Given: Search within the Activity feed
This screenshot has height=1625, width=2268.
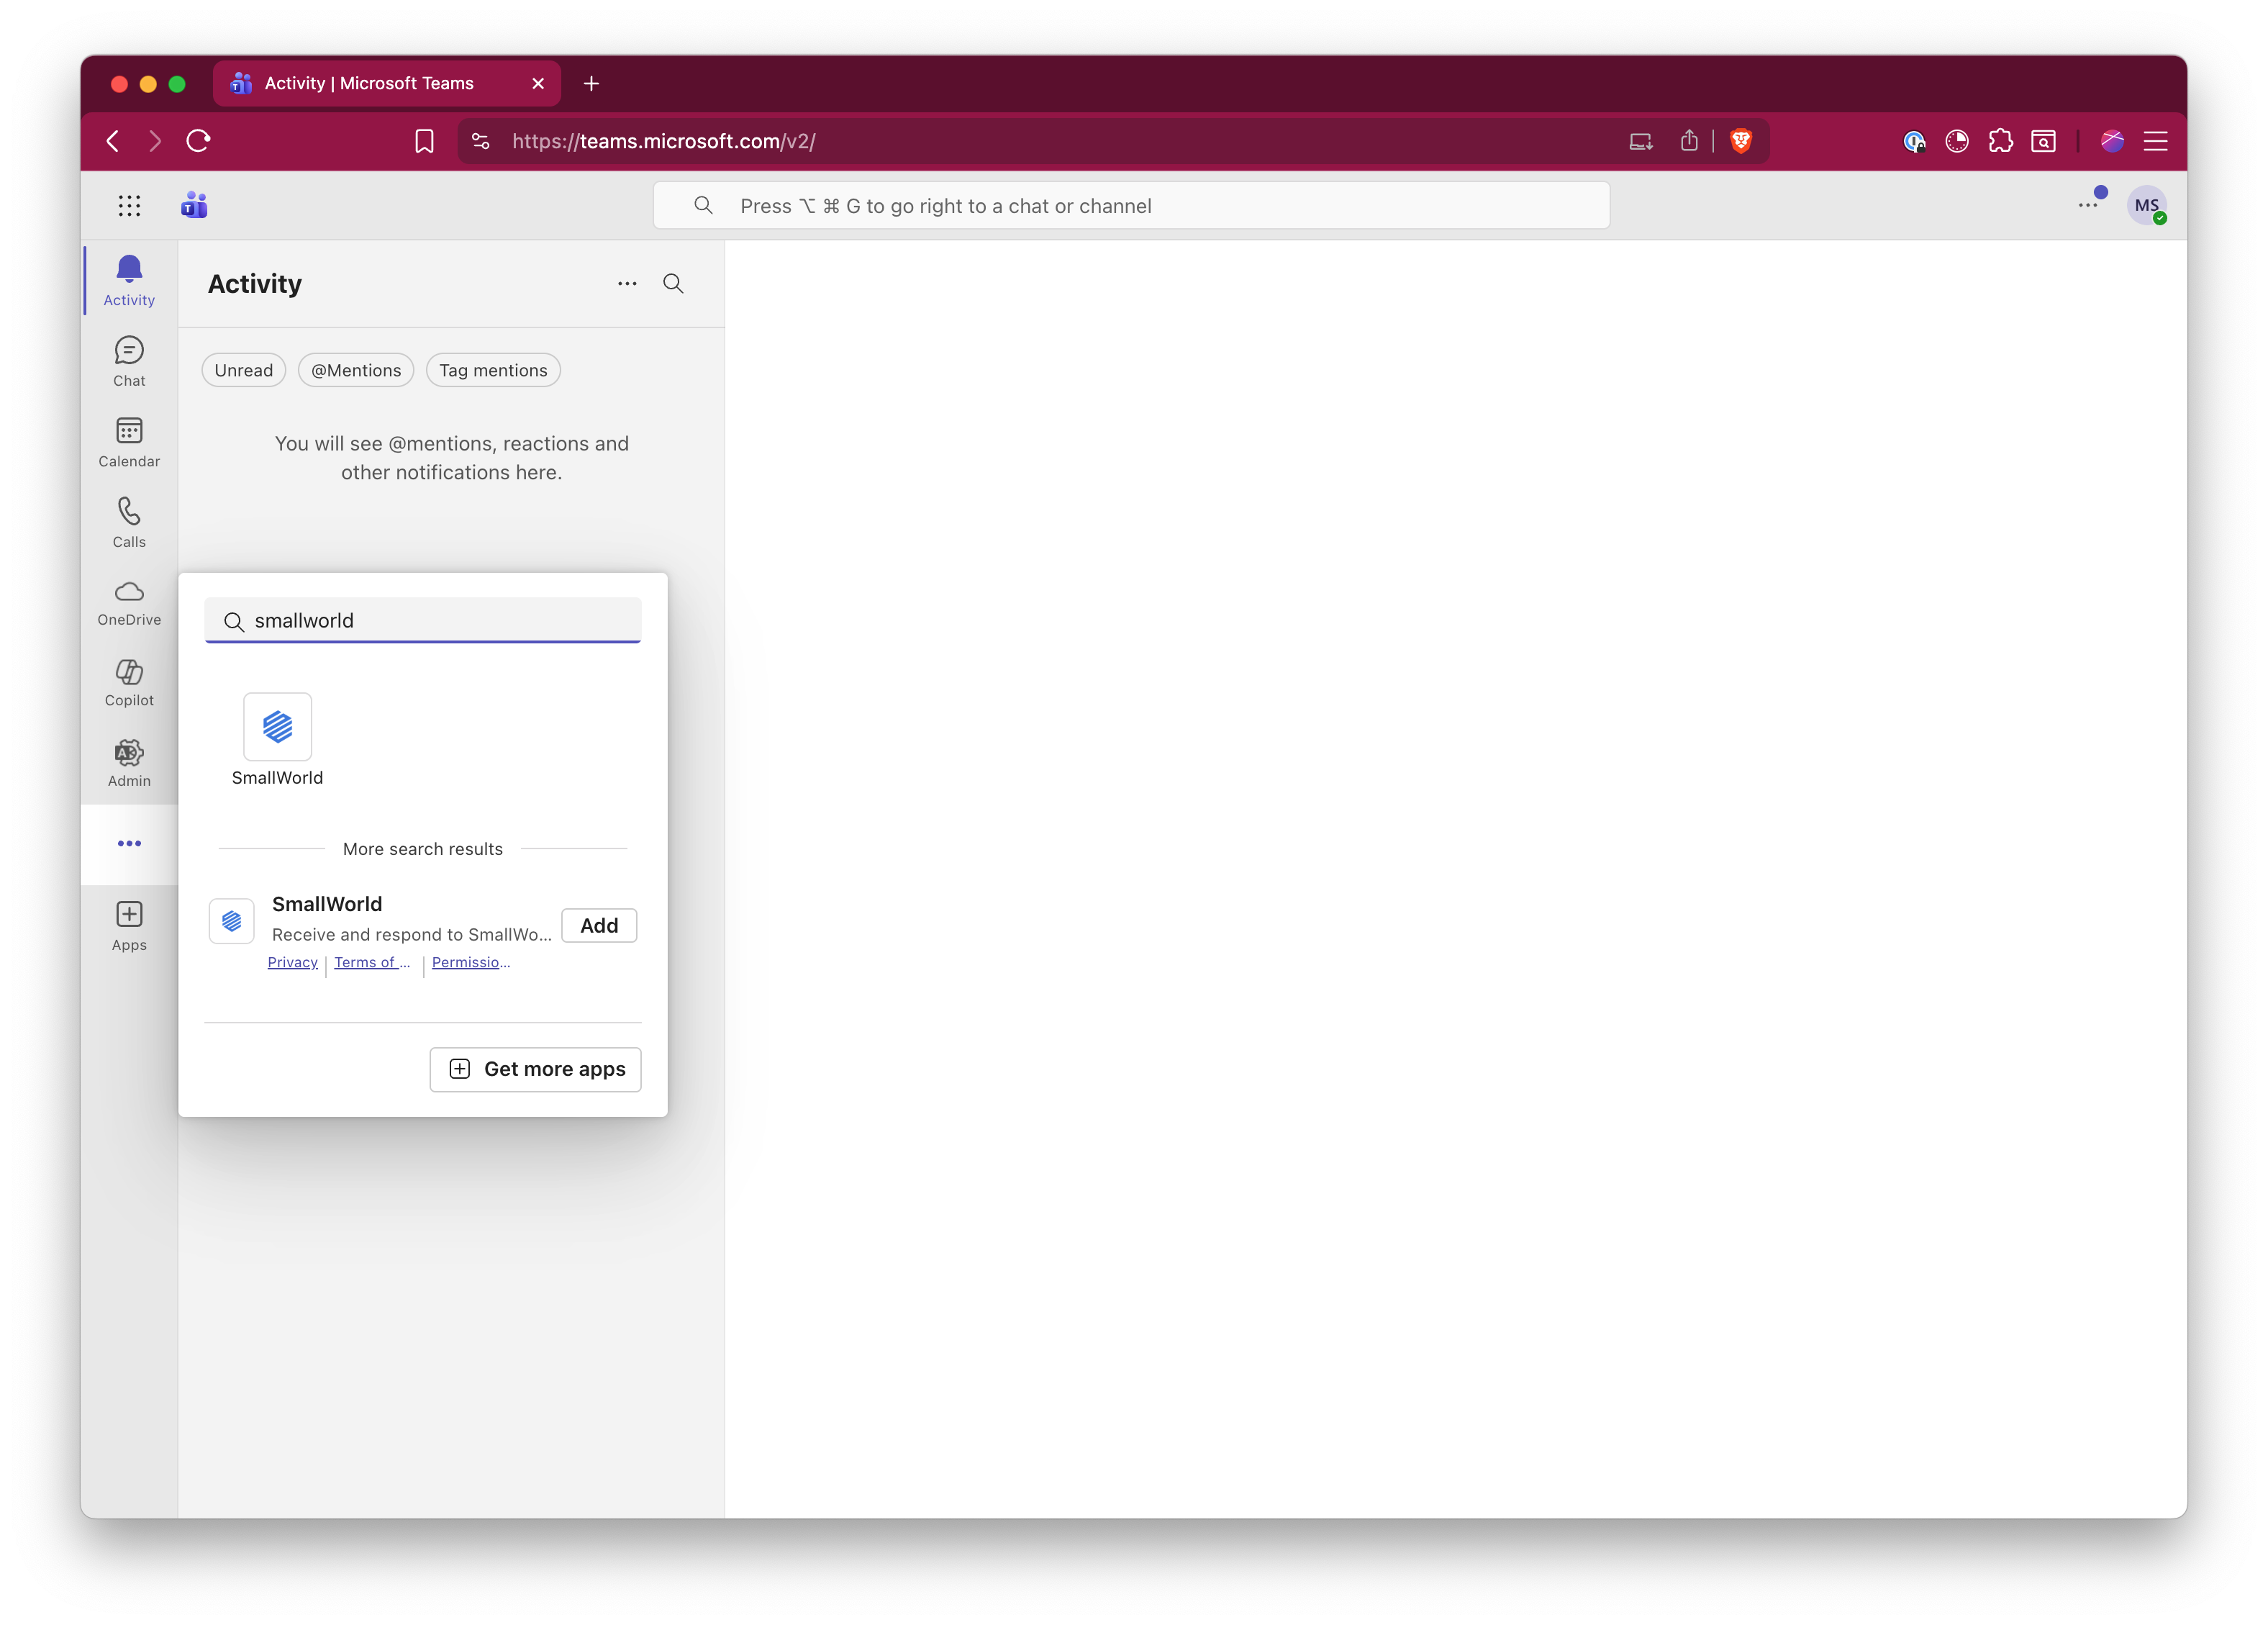Looking at the screenshot, I should (x=673, y=284).
